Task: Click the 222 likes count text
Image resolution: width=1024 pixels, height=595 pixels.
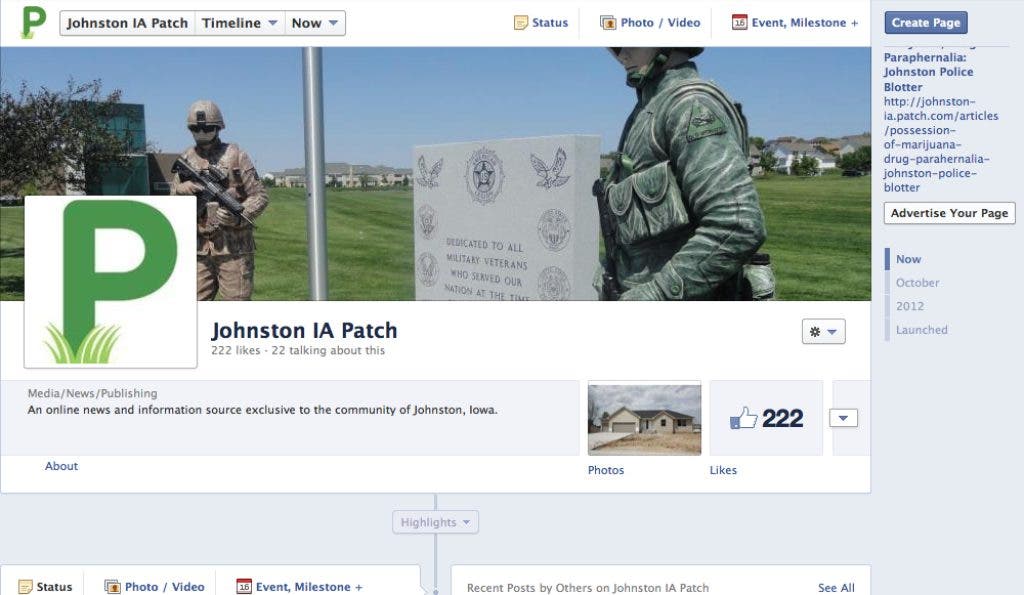Action: pos(235,351)
